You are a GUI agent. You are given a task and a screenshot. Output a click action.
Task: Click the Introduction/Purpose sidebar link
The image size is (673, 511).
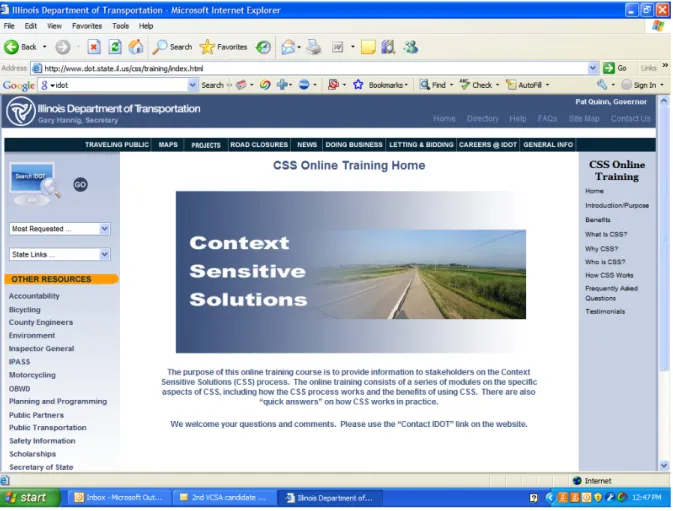click(x=617, y=206)
